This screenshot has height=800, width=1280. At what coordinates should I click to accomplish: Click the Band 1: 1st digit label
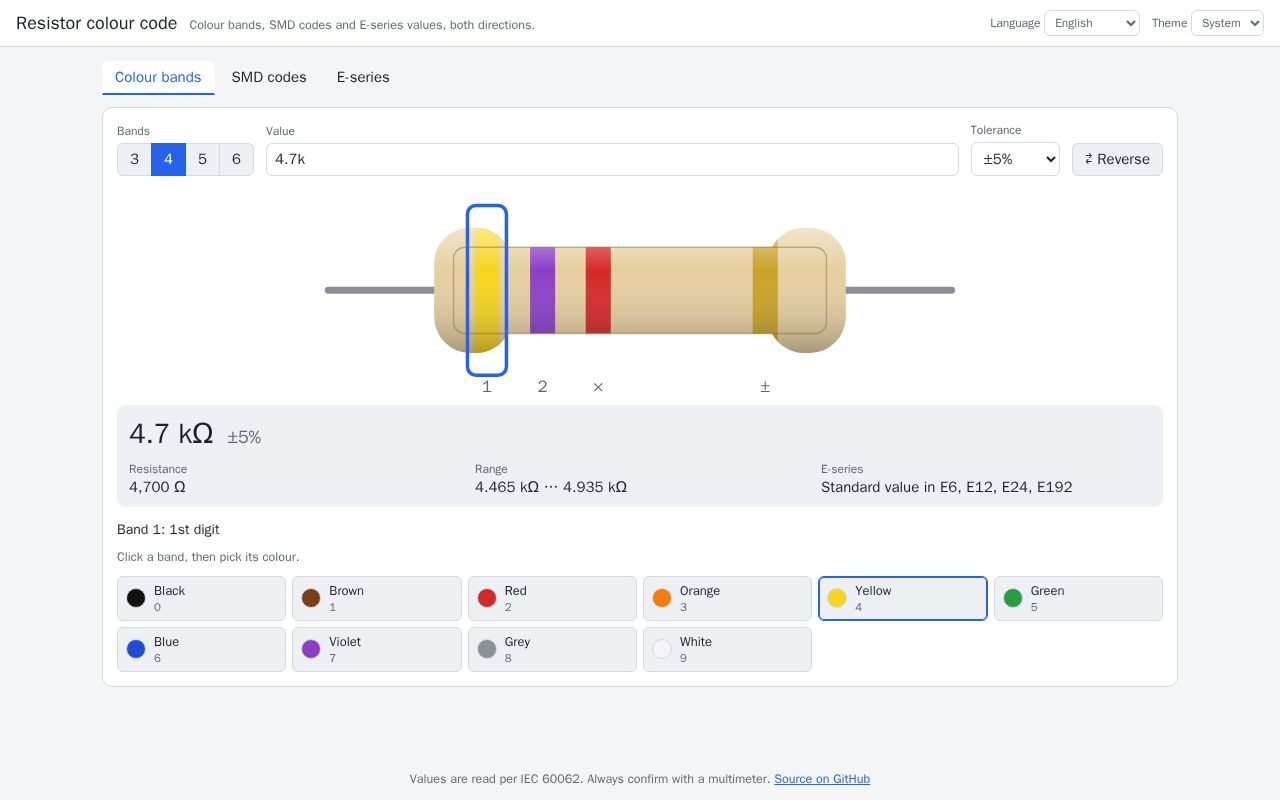(168, 529)
